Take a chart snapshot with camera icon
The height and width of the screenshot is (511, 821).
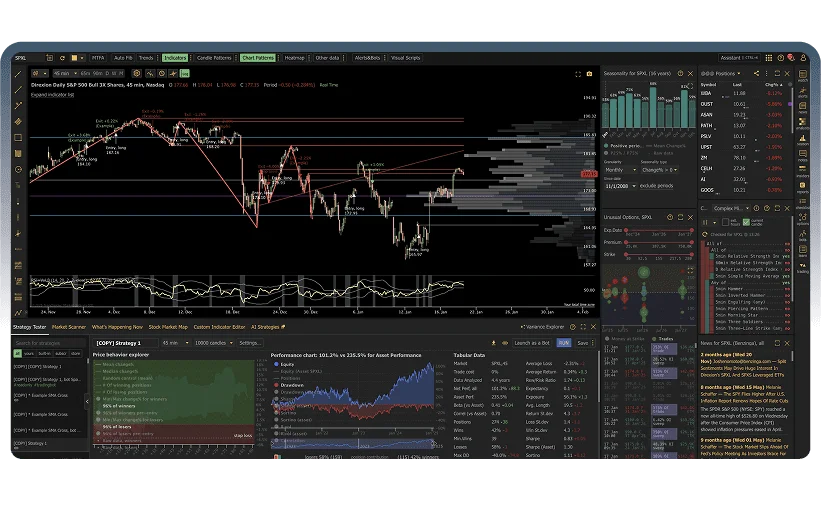click(x=589, y=74)
